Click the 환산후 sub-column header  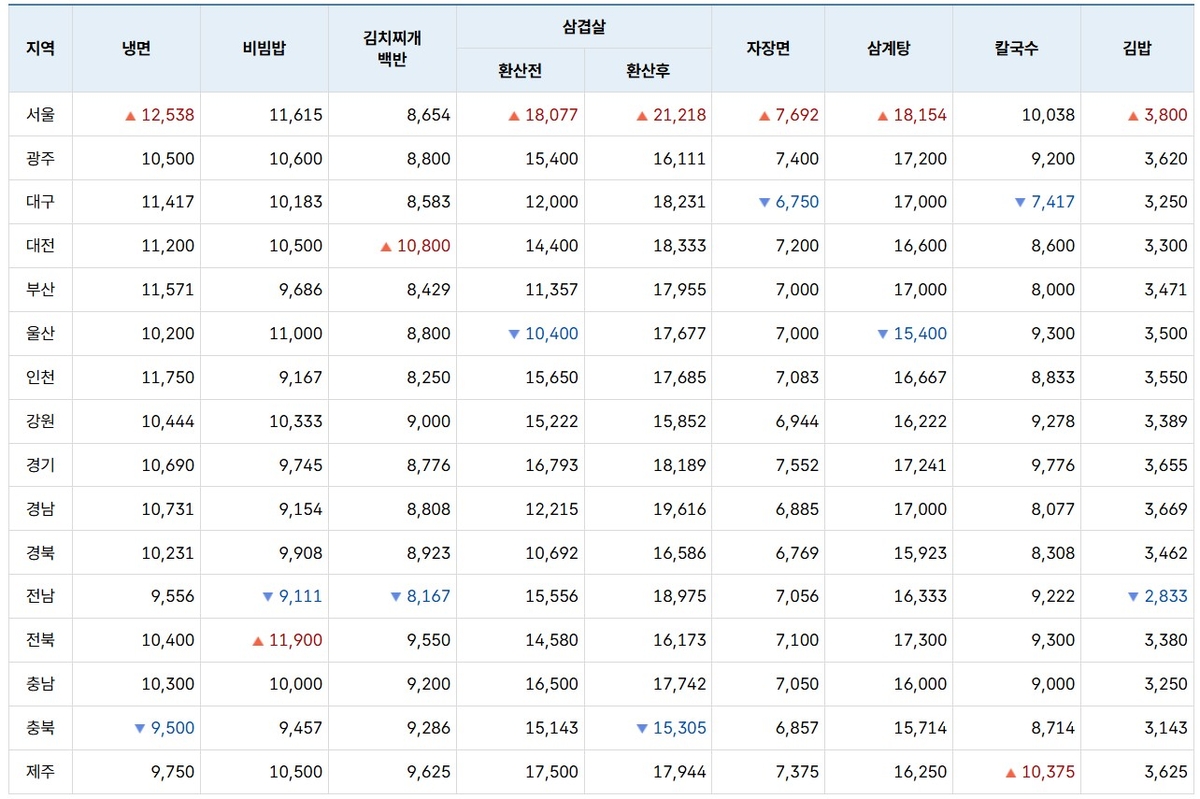pyautogui.click(x=648, y=71)
